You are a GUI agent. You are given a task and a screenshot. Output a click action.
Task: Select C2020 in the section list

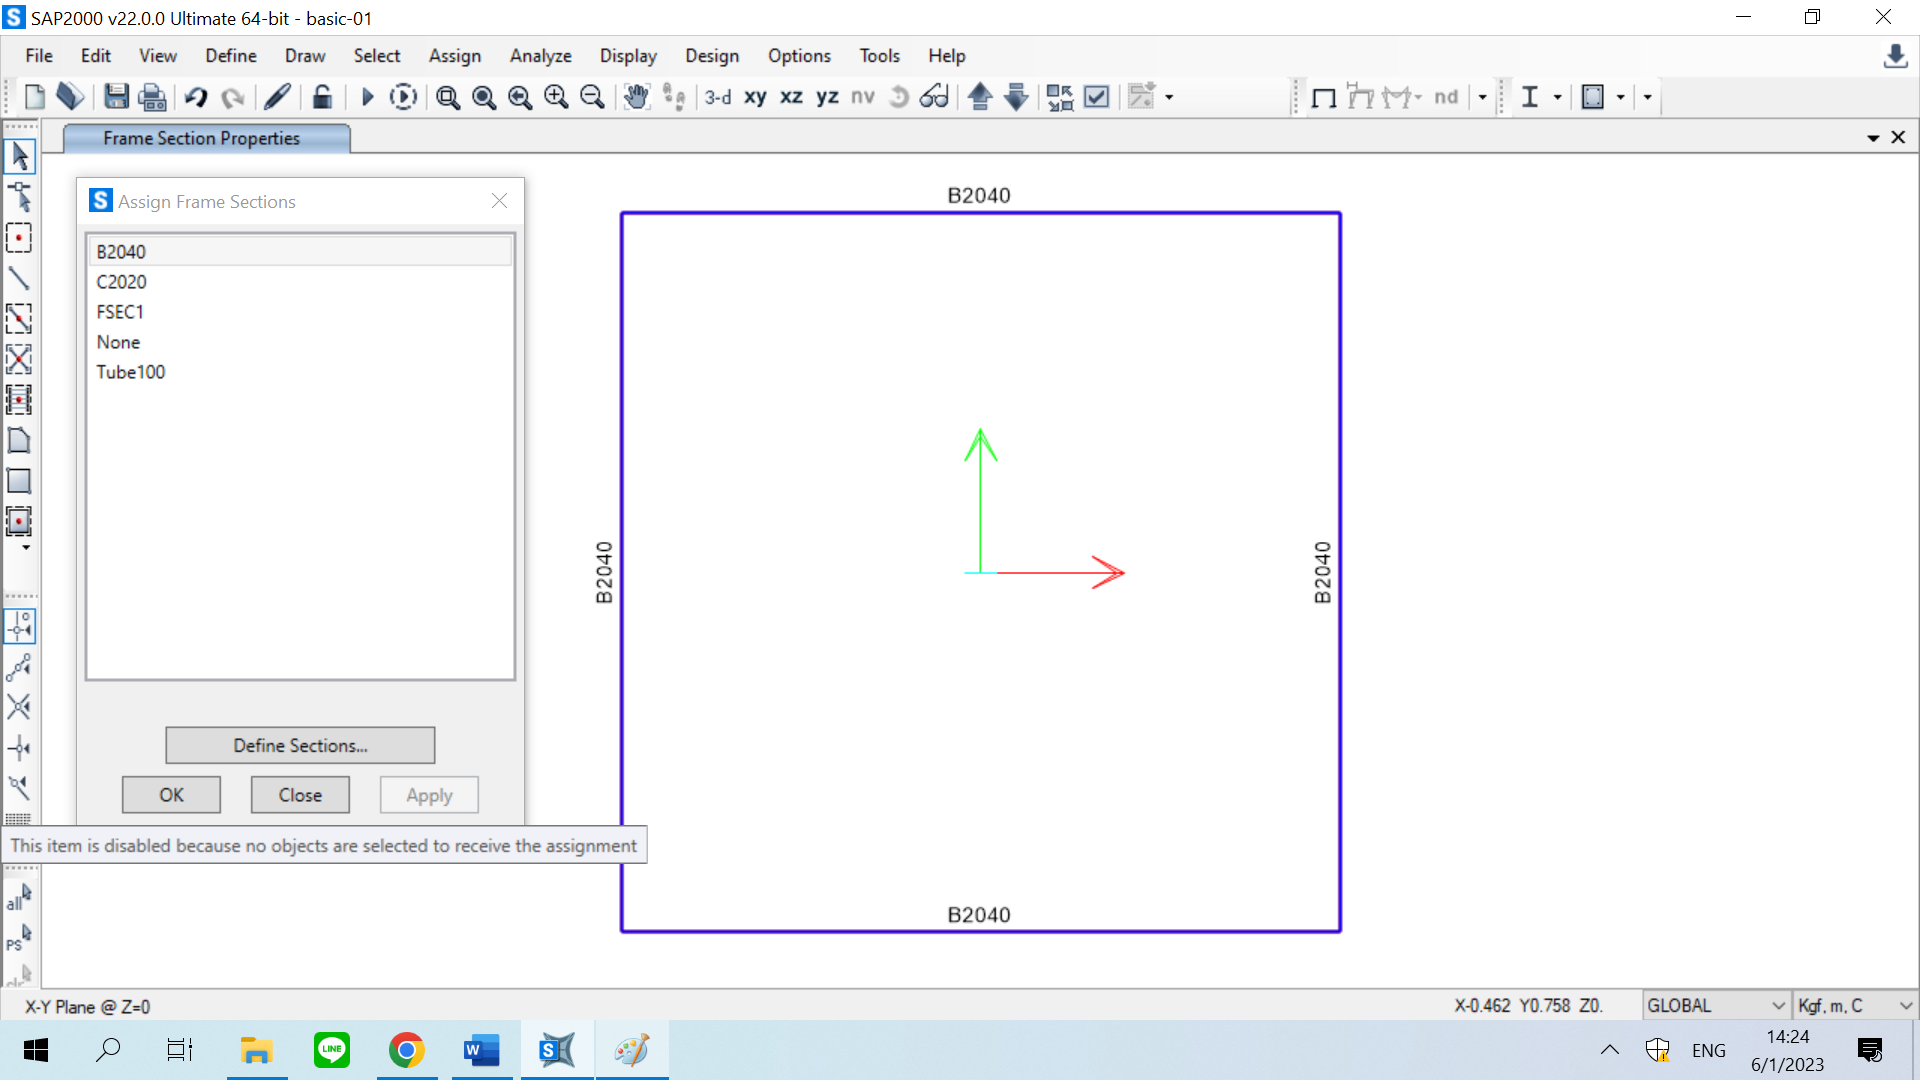coord(121,282)
